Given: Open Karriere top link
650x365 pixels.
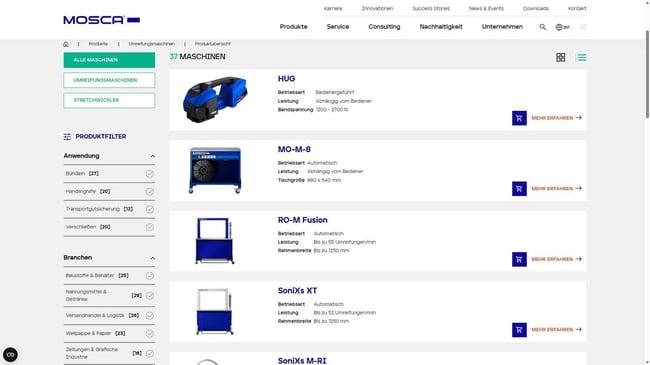Looking at the screenshot, I should (333, 8).
